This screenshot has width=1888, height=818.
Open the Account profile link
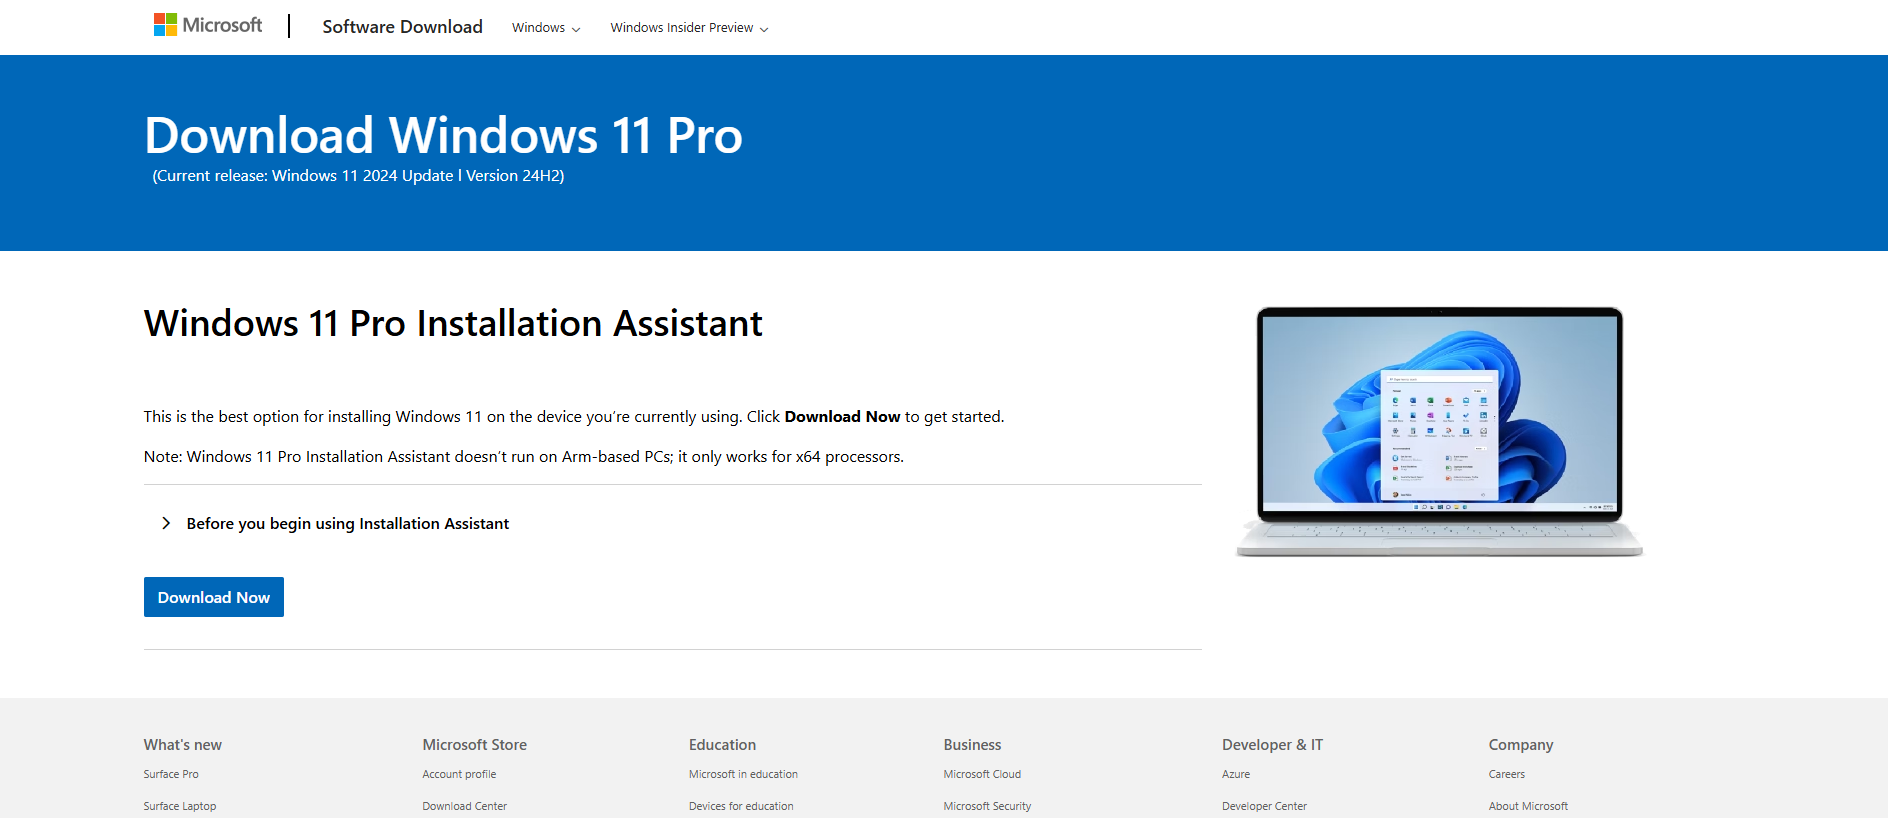[459, 774]
